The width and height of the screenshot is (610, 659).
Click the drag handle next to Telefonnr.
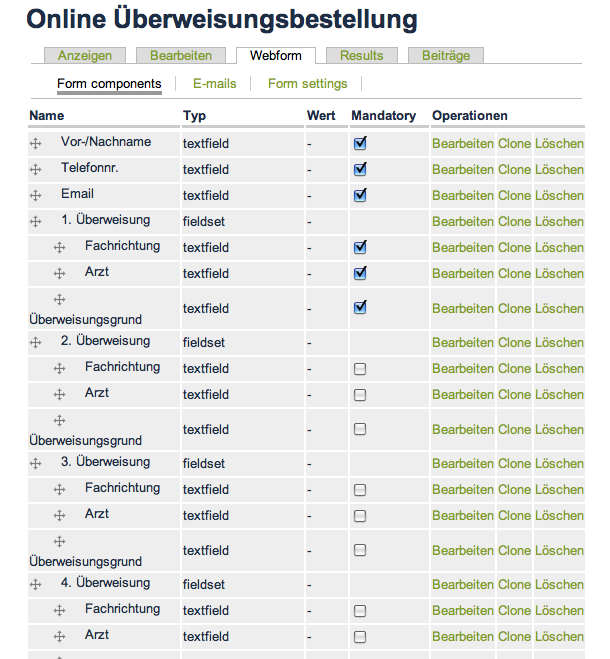[x=36, y=170]
